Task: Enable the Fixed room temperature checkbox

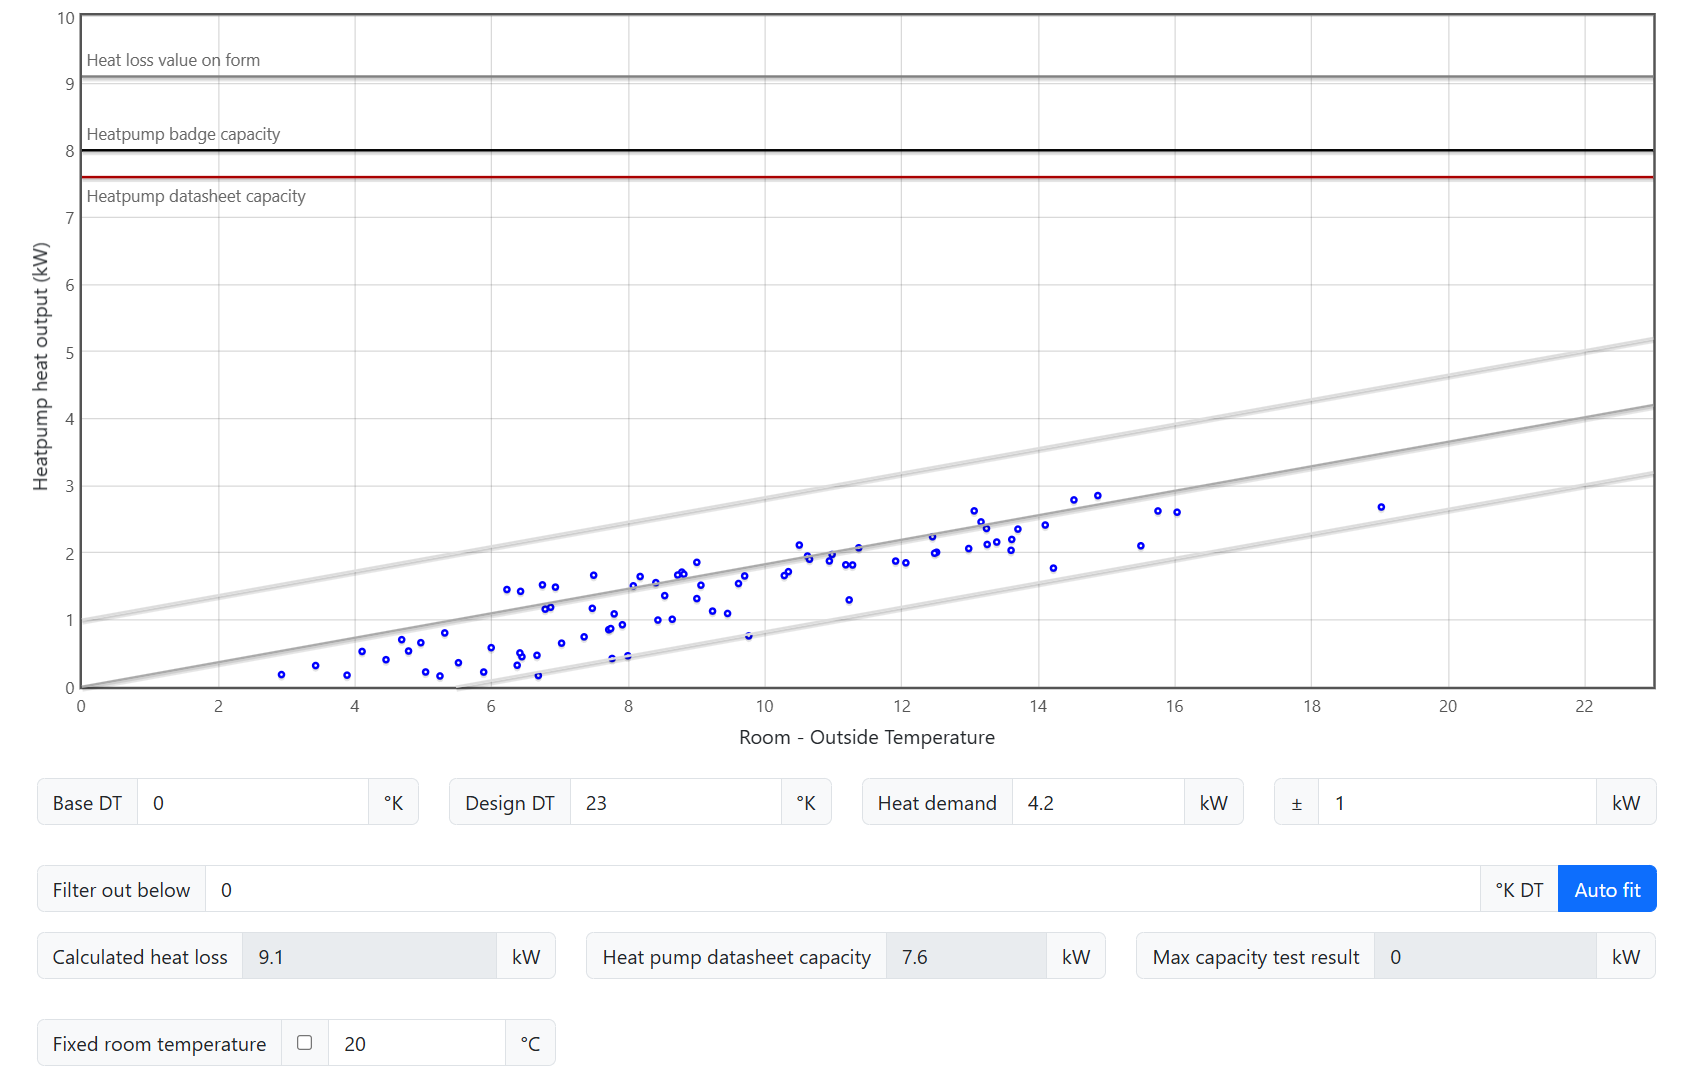Action: pos(305,1043)
